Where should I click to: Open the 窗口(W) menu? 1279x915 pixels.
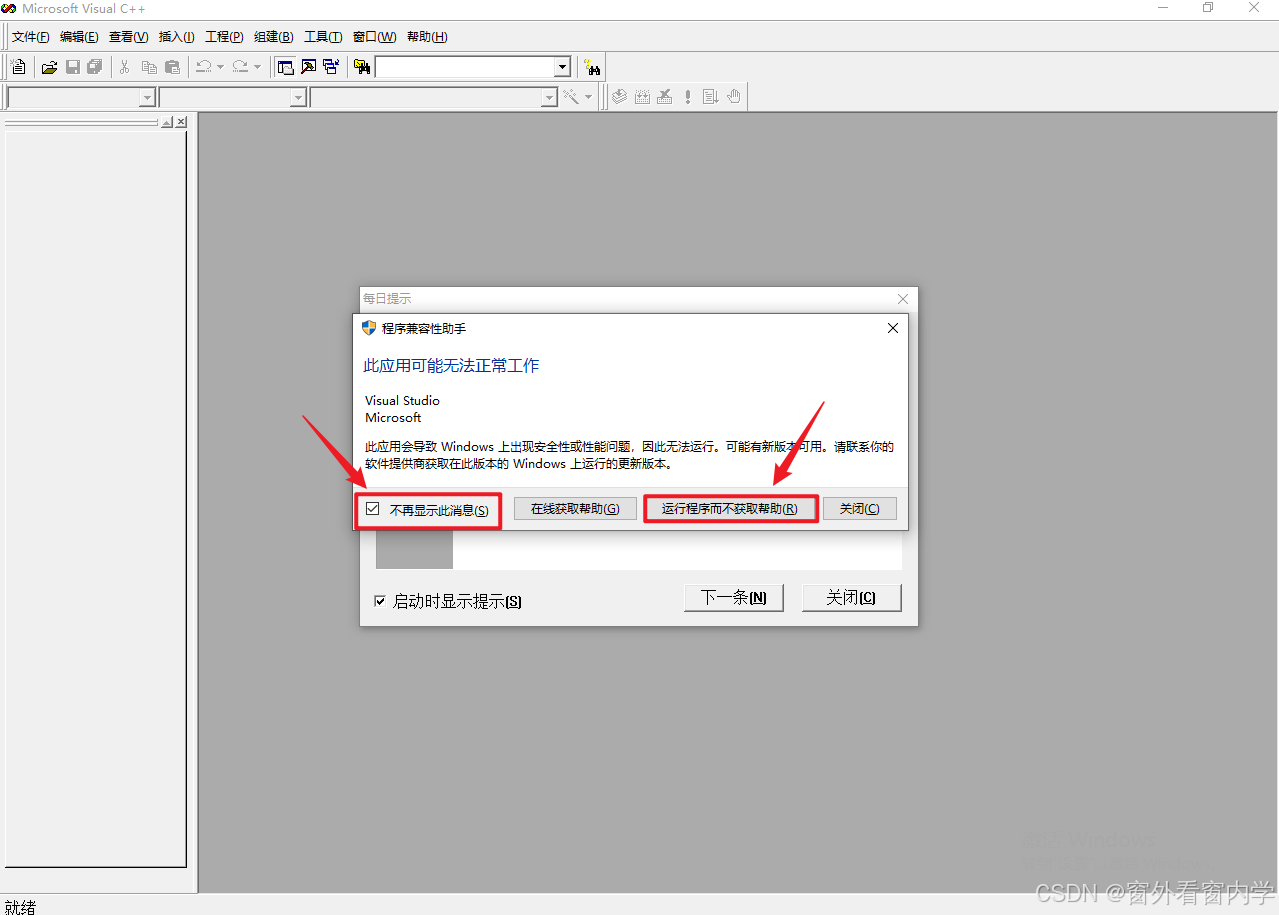(x=374, y=37)
